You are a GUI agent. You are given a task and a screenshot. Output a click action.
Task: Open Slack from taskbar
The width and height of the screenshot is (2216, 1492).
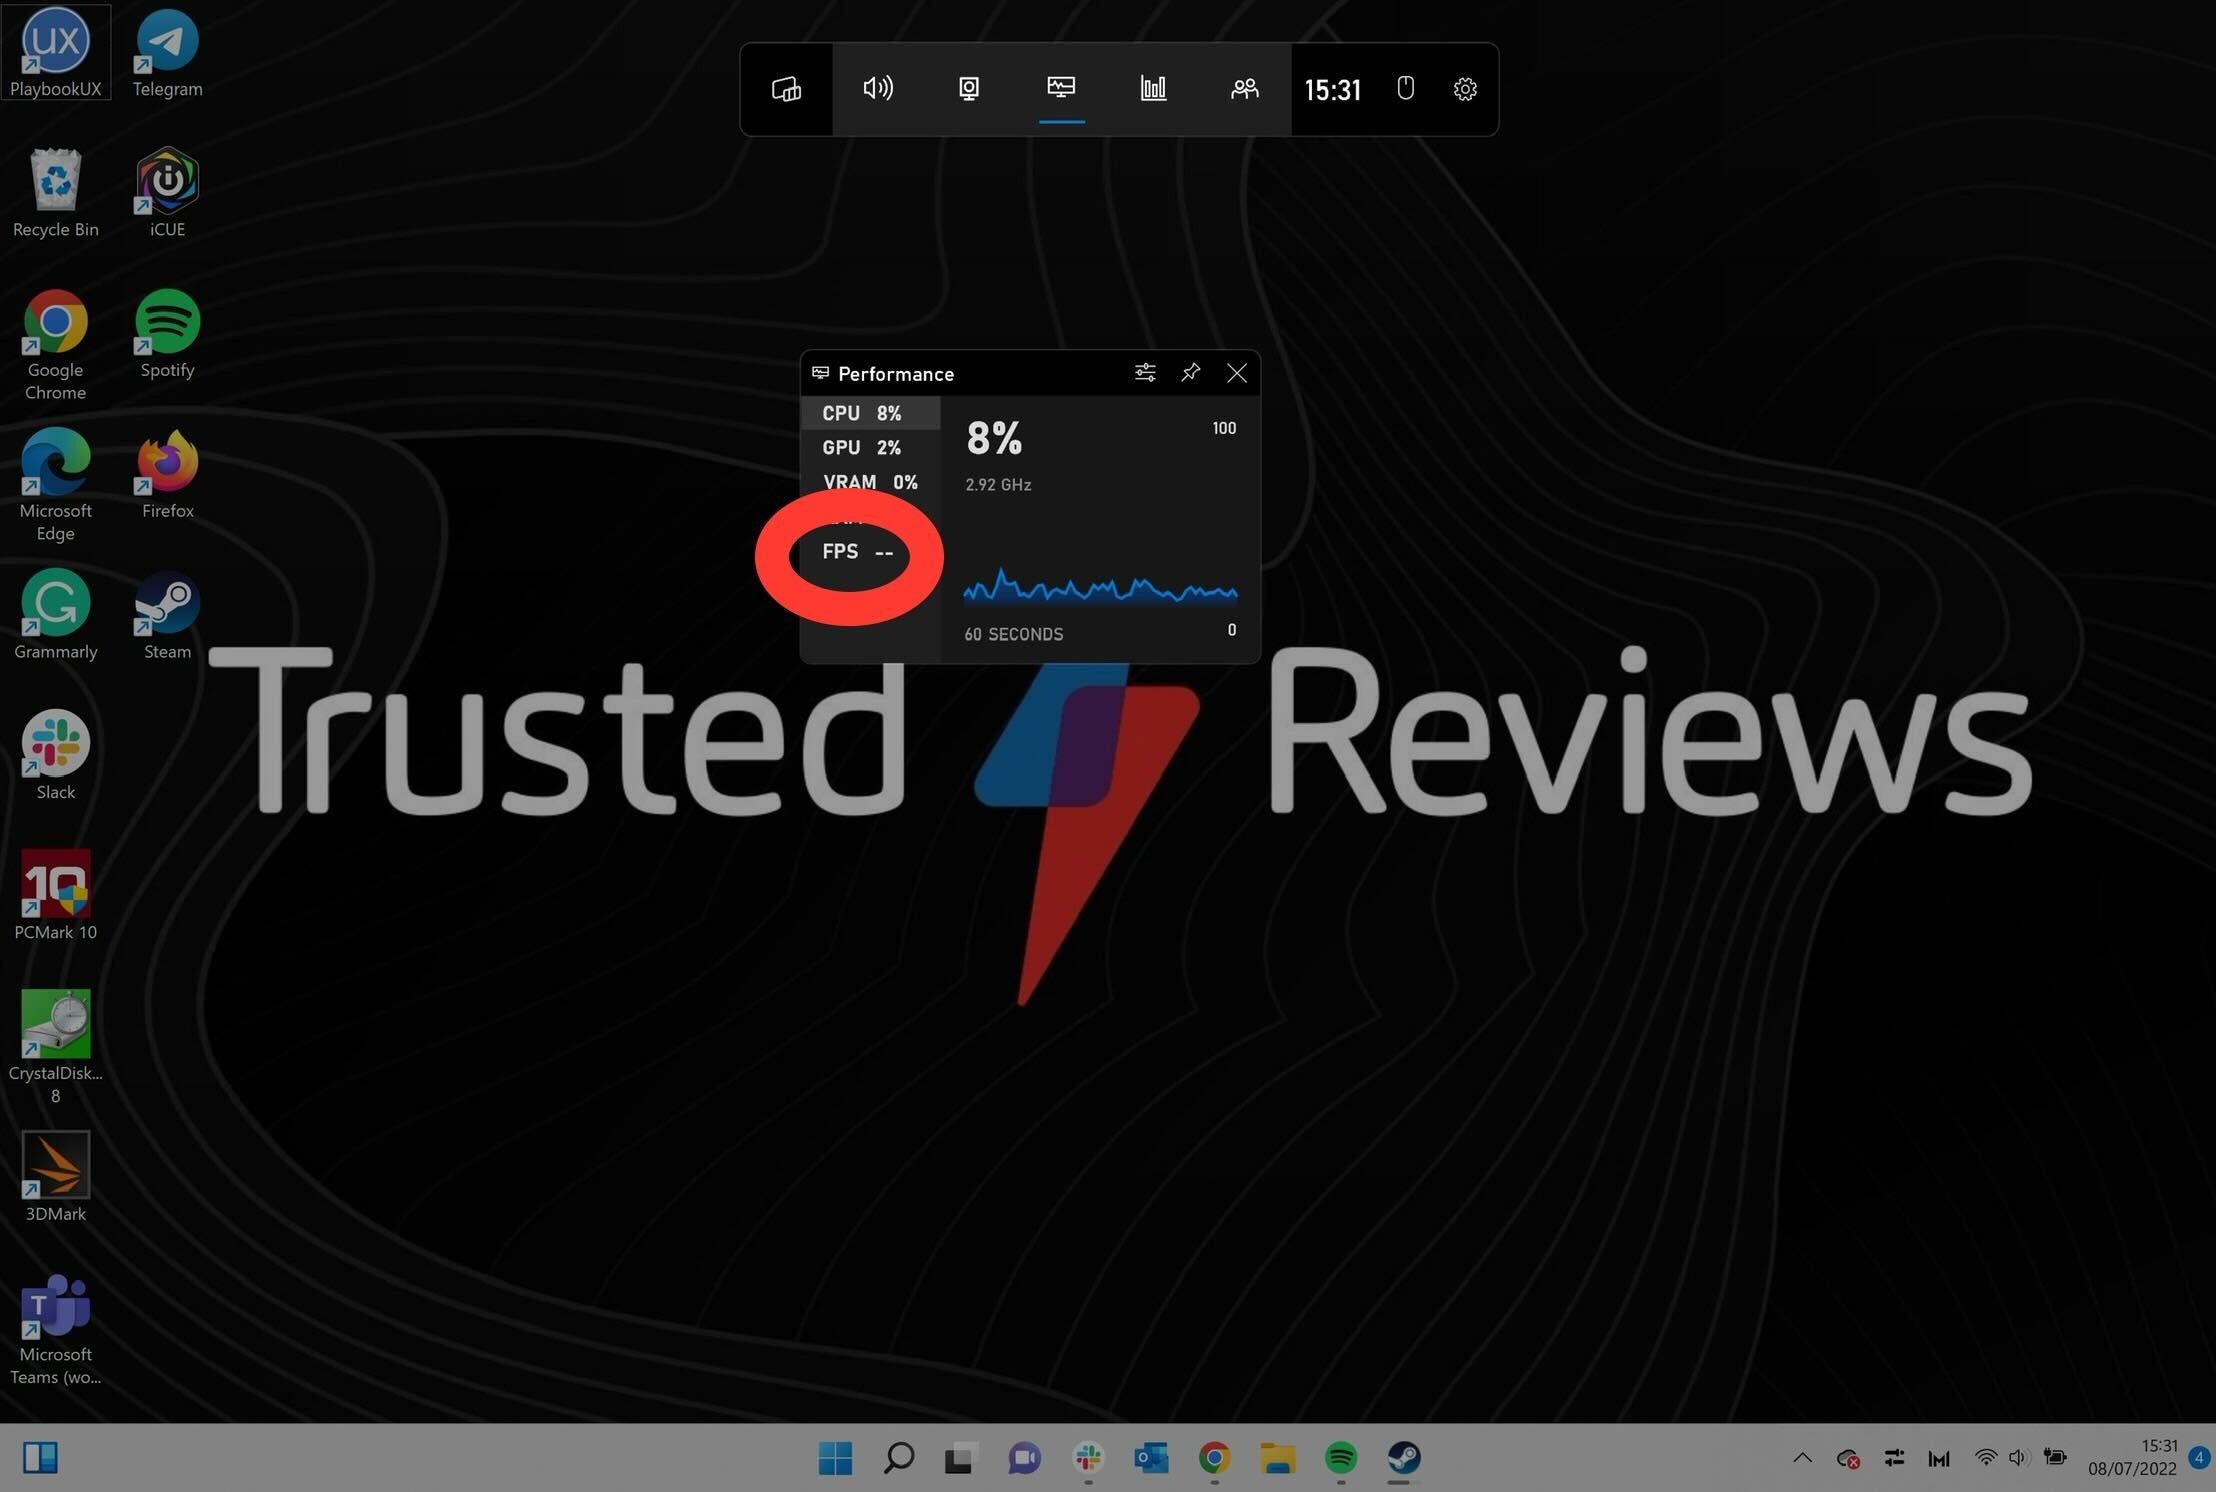tap(1088, 1458)
